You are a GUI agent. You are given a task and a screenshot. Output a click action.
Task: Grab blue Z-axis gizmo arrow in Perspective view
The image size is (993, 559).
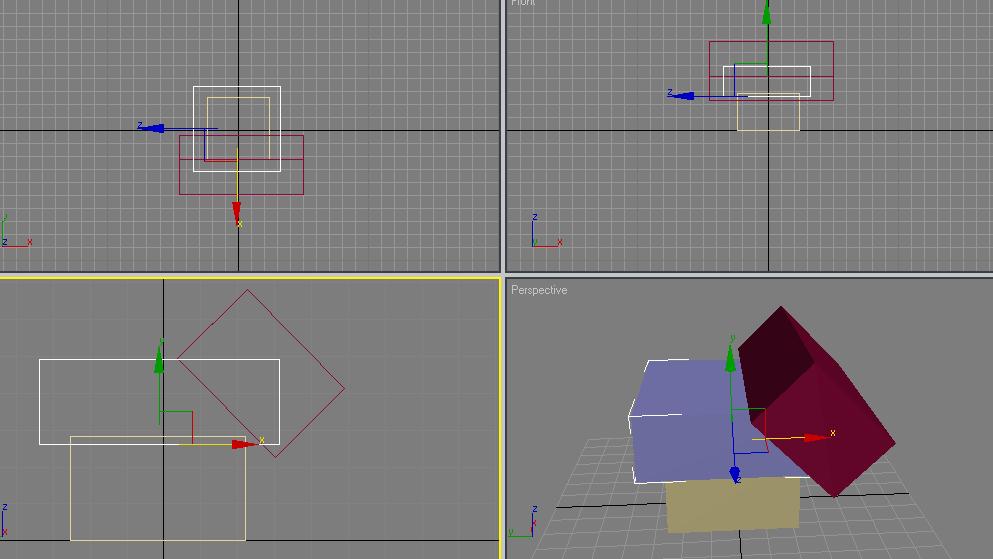735,473
